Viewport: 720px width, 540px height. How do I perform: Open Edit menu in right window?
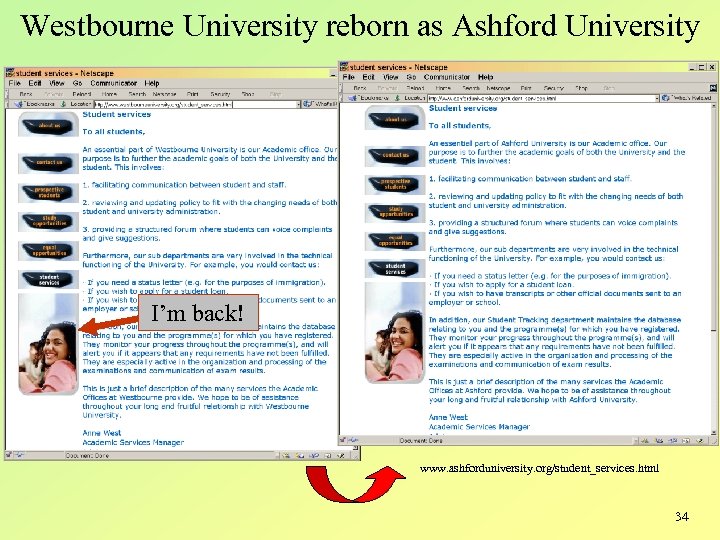tap(368, 77)
